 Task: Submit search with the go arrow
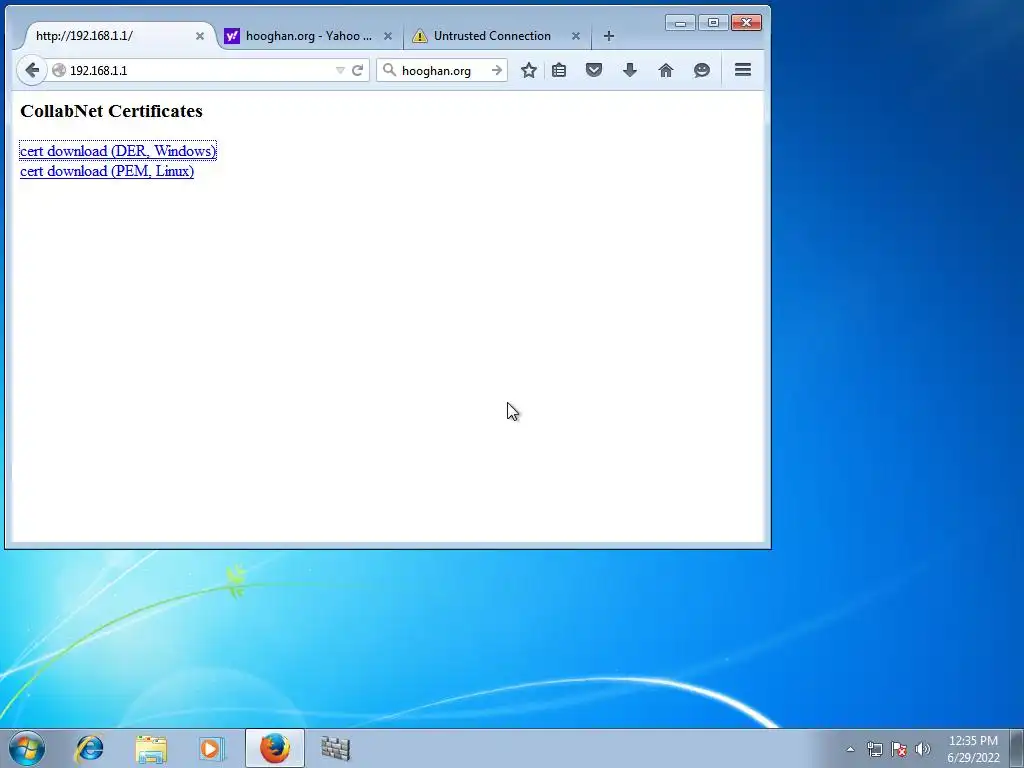click(497, 70)
